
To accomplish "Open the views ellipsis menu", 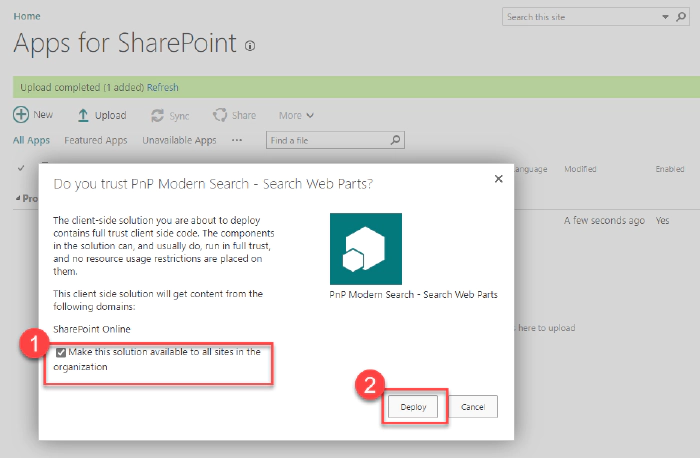I will tap(237, 140).
